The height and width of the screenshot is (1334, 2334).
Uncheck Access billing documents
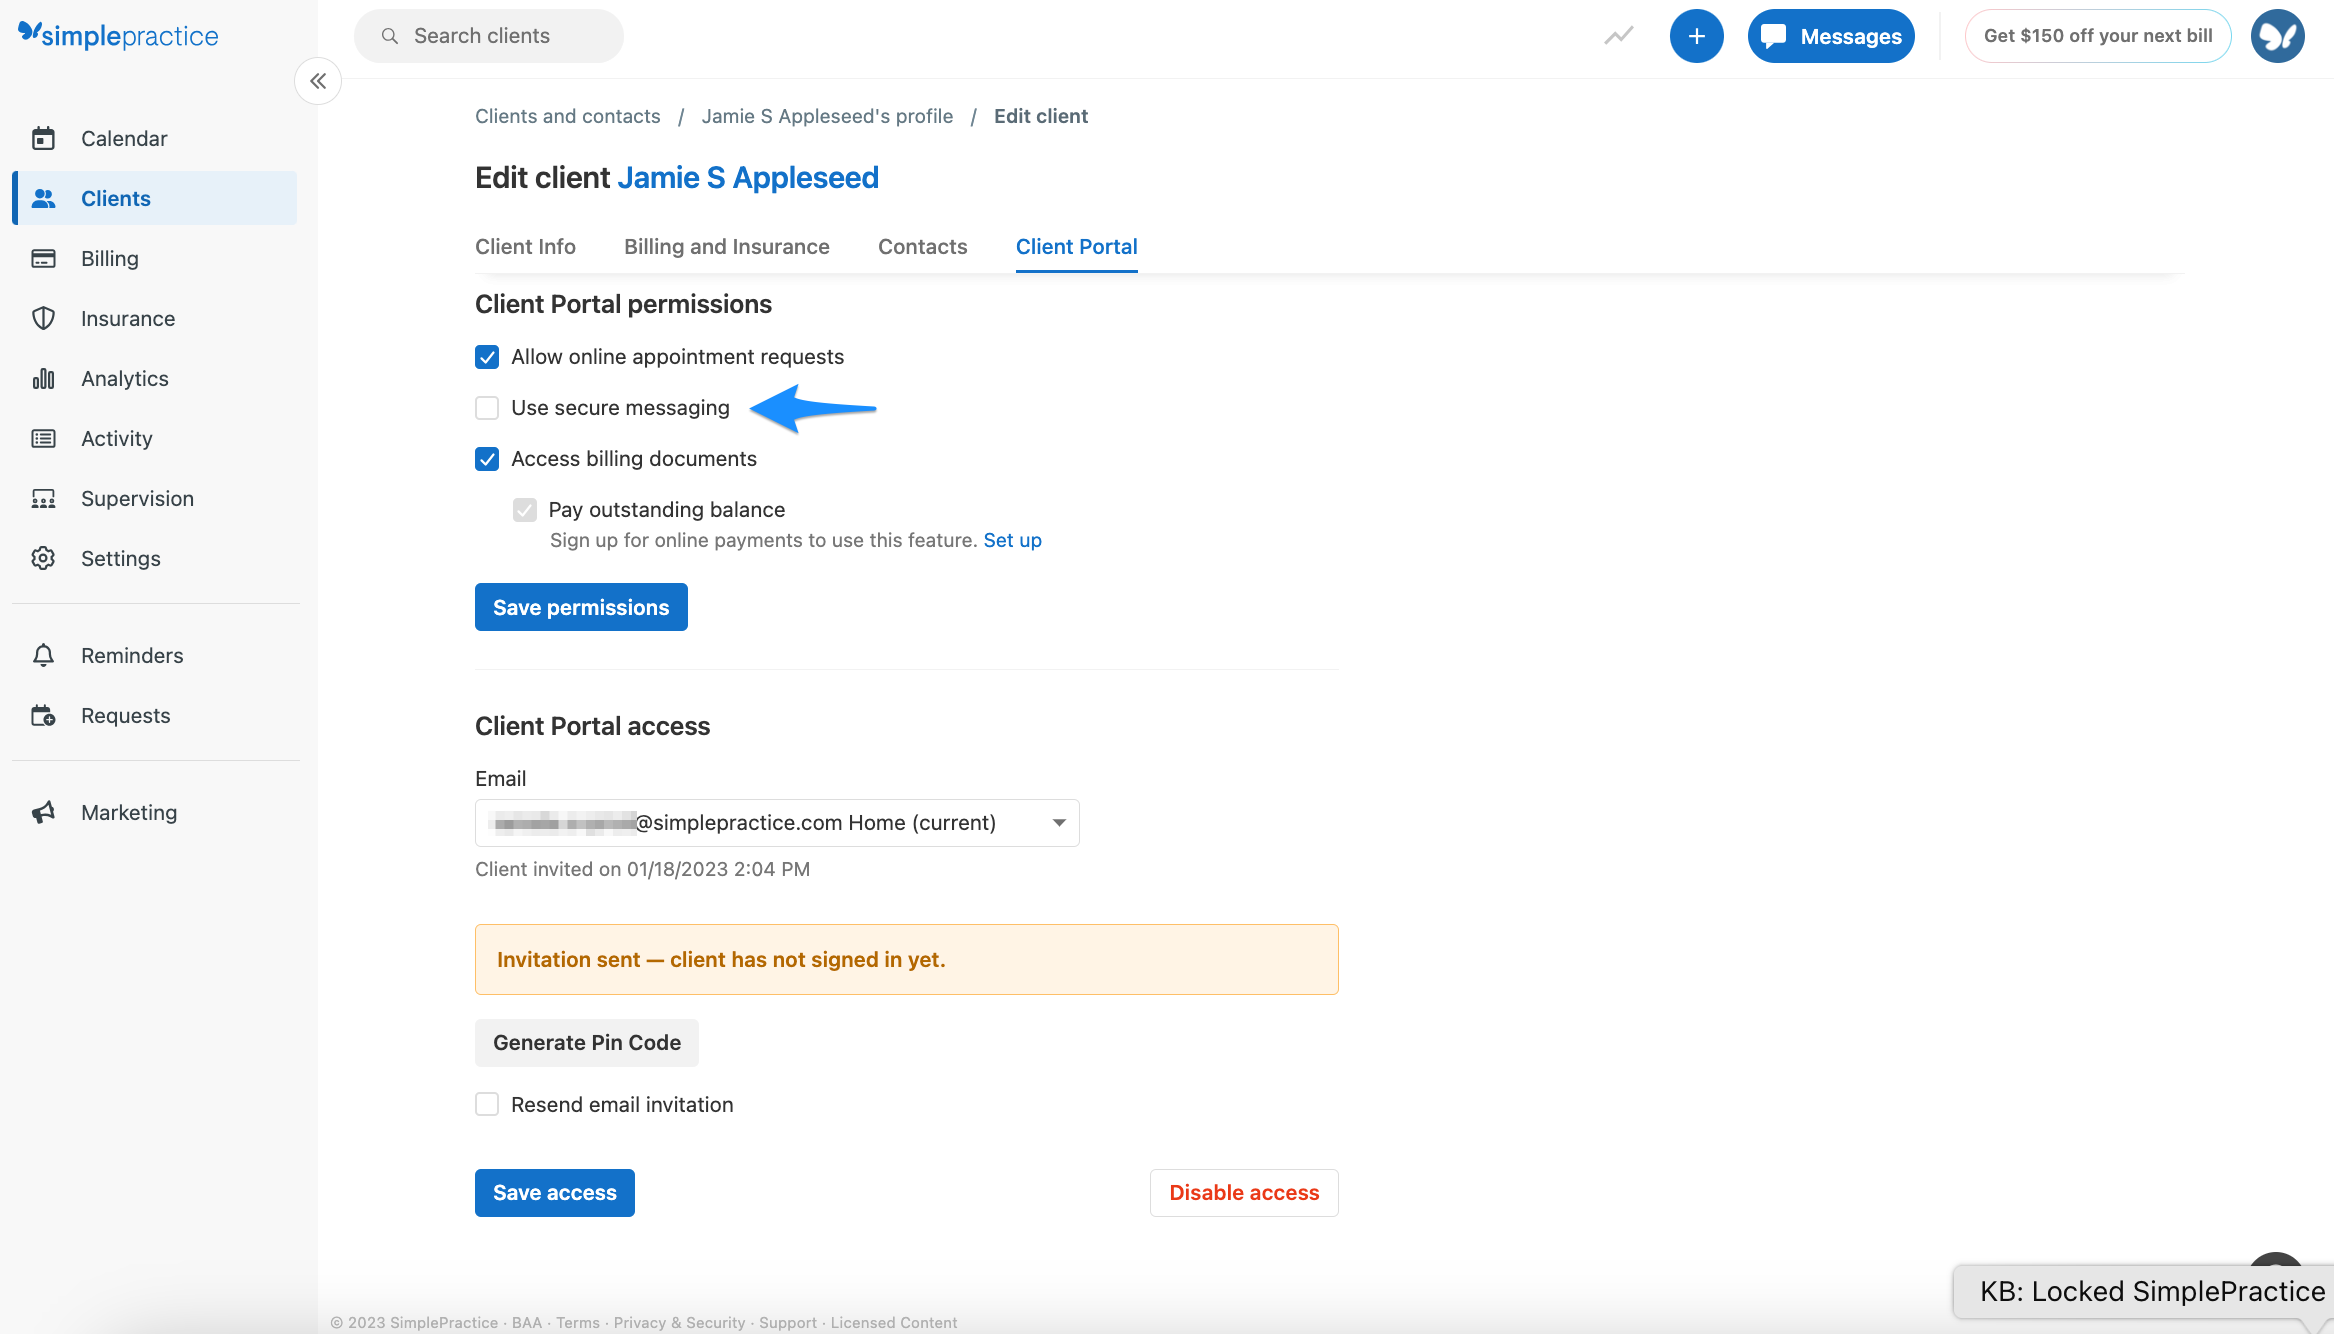(x=487, y=459)
